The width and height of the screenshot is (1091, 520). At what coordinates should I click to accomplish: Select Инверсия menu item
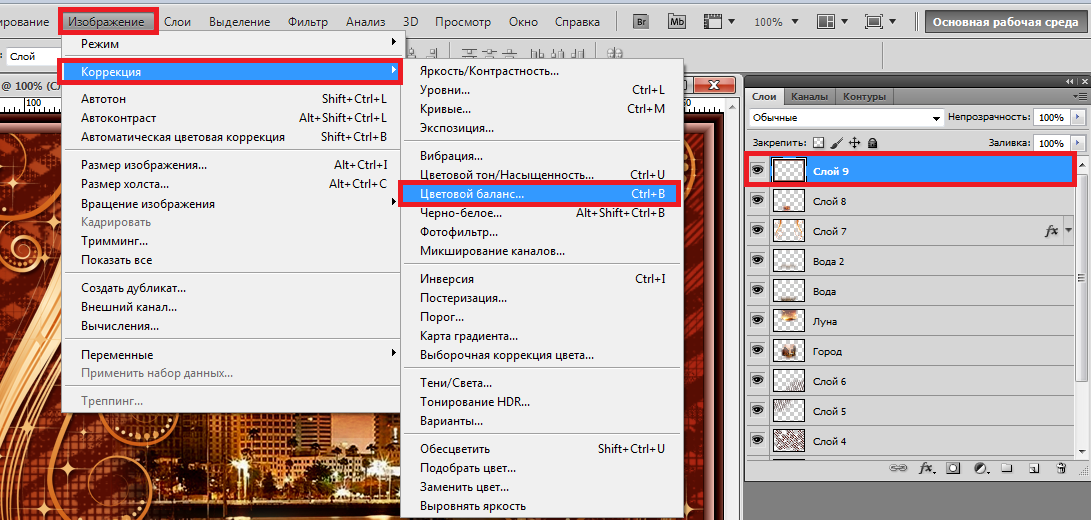[x=542, y=278]
